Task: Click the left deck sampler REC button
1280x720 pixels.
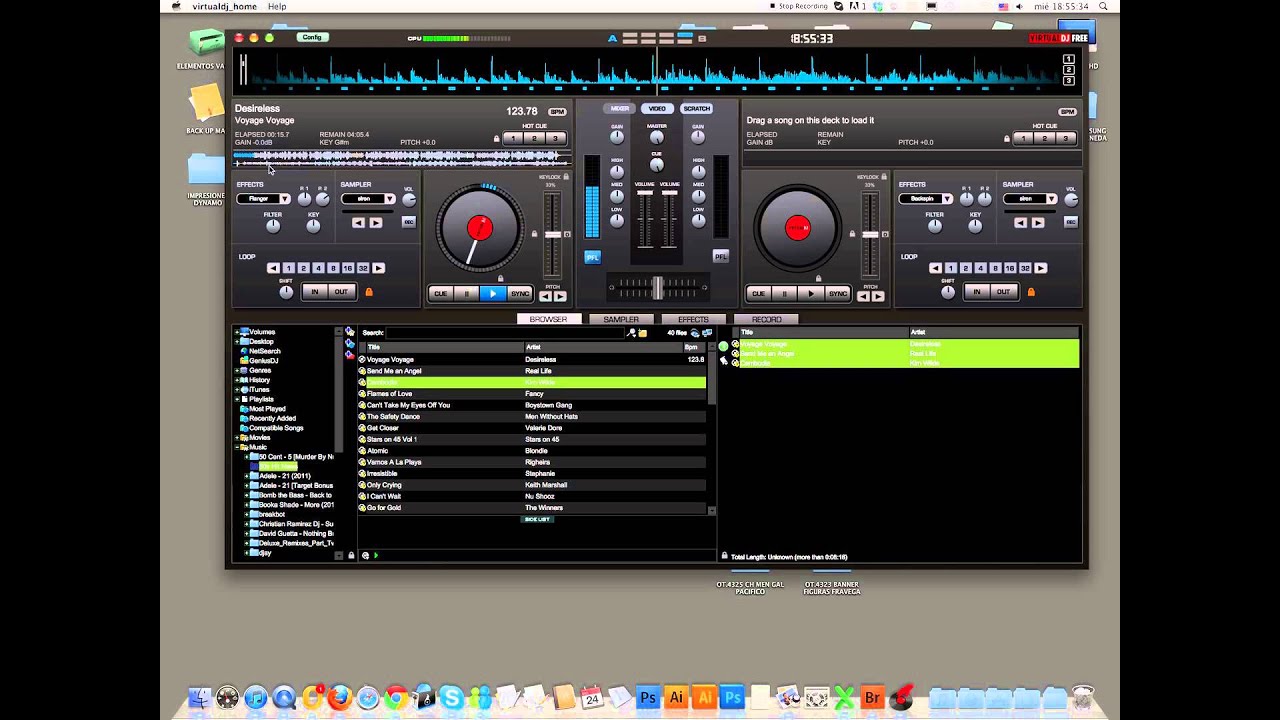Action: (409, 222)
